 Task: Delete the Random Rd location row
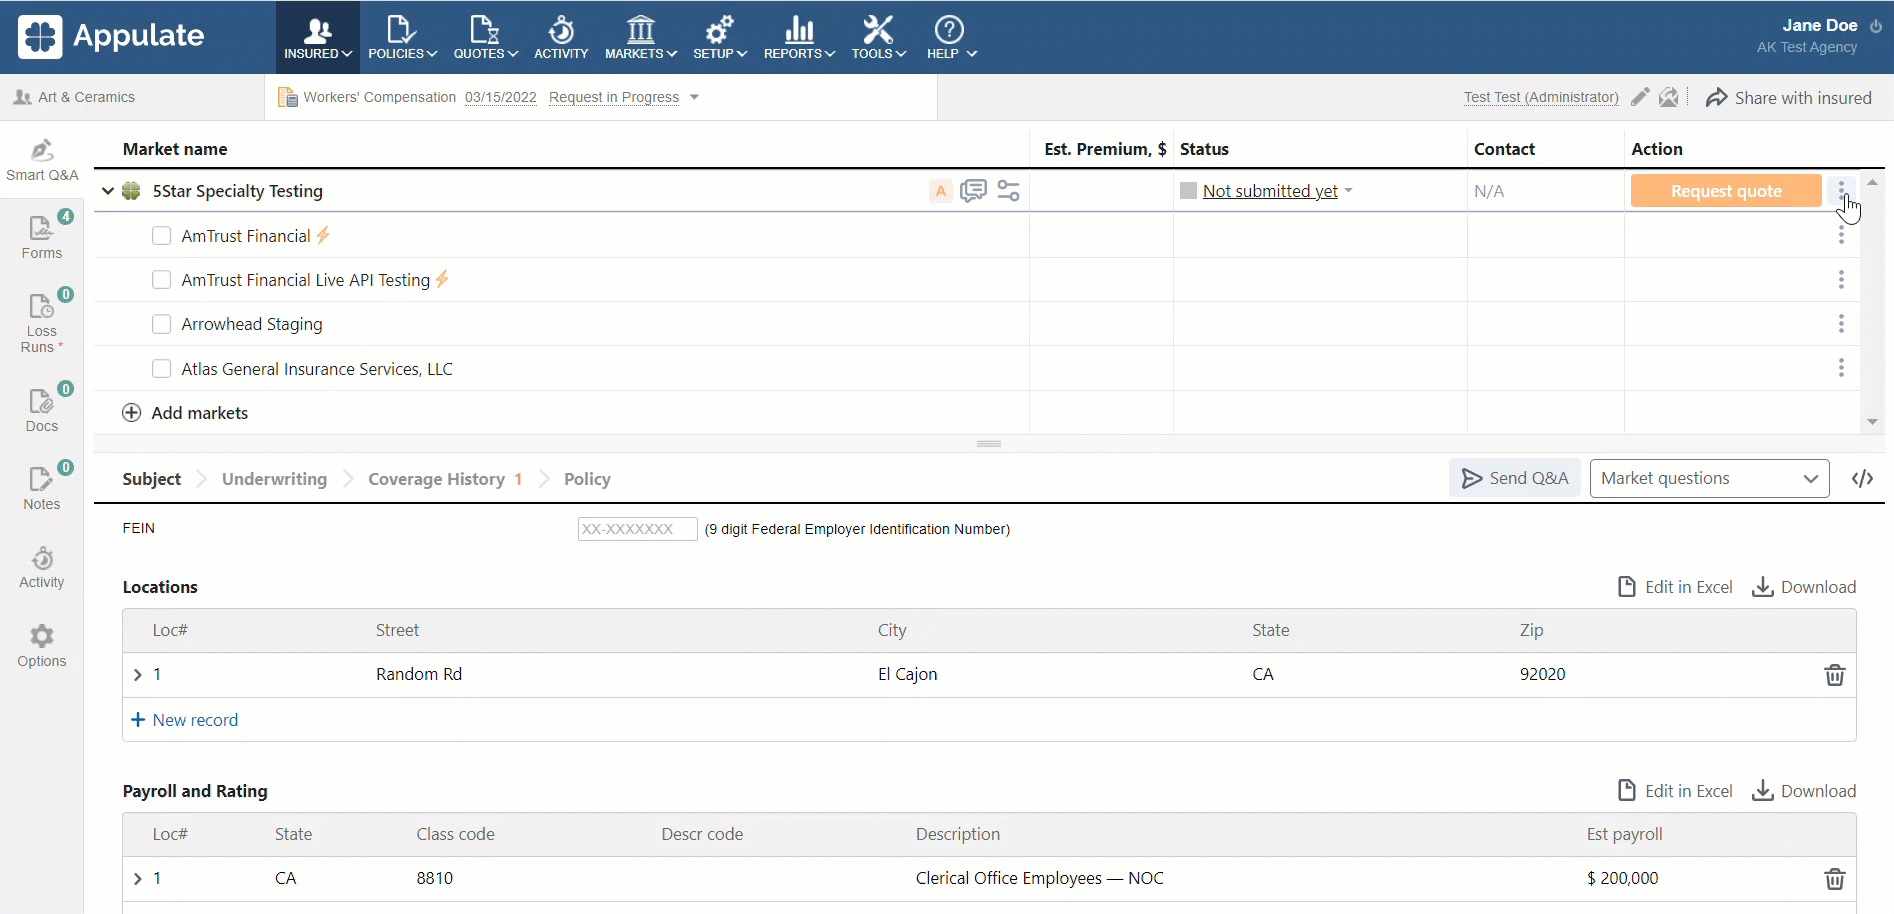tap(1834, 675)
